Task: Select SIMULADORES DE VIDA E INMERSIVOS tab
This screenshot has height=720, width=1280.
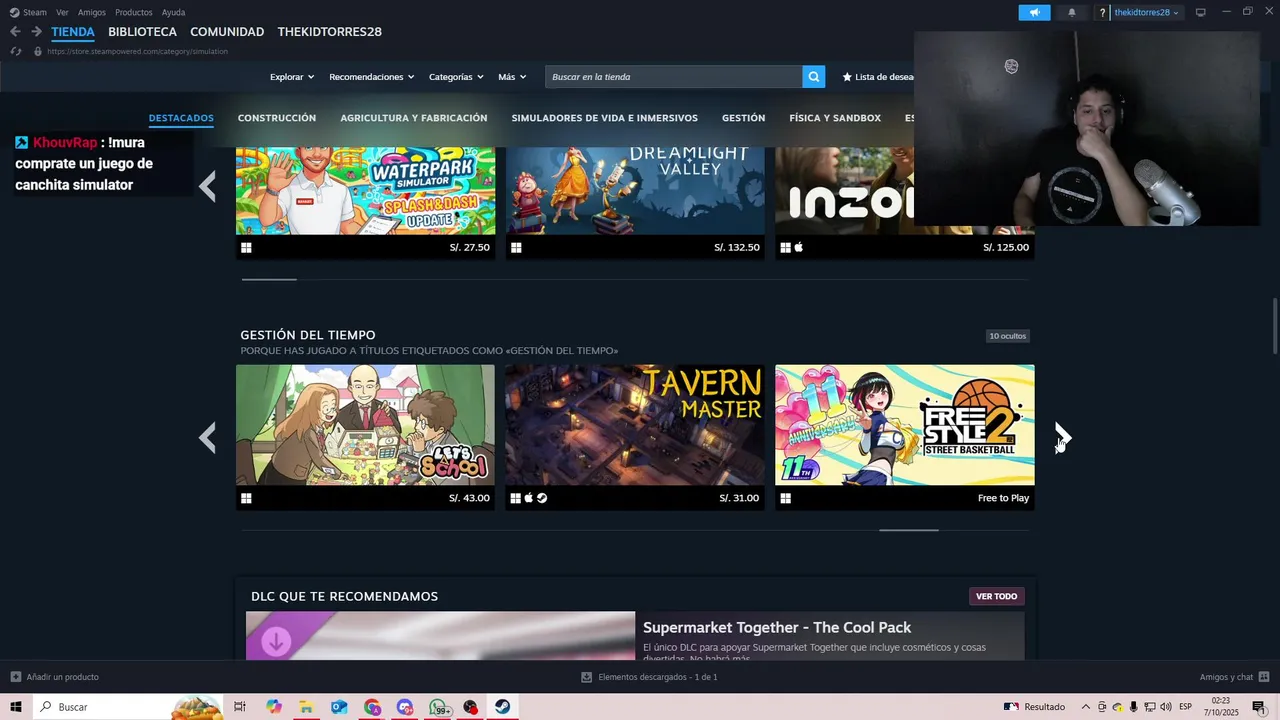Action: [x=605, y=118]
